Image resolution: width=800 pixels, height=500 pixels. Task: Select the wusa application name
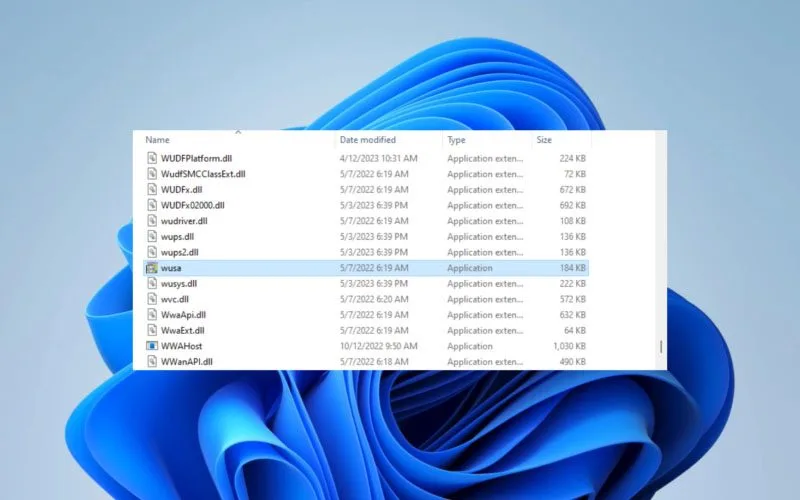pos(171,268)
